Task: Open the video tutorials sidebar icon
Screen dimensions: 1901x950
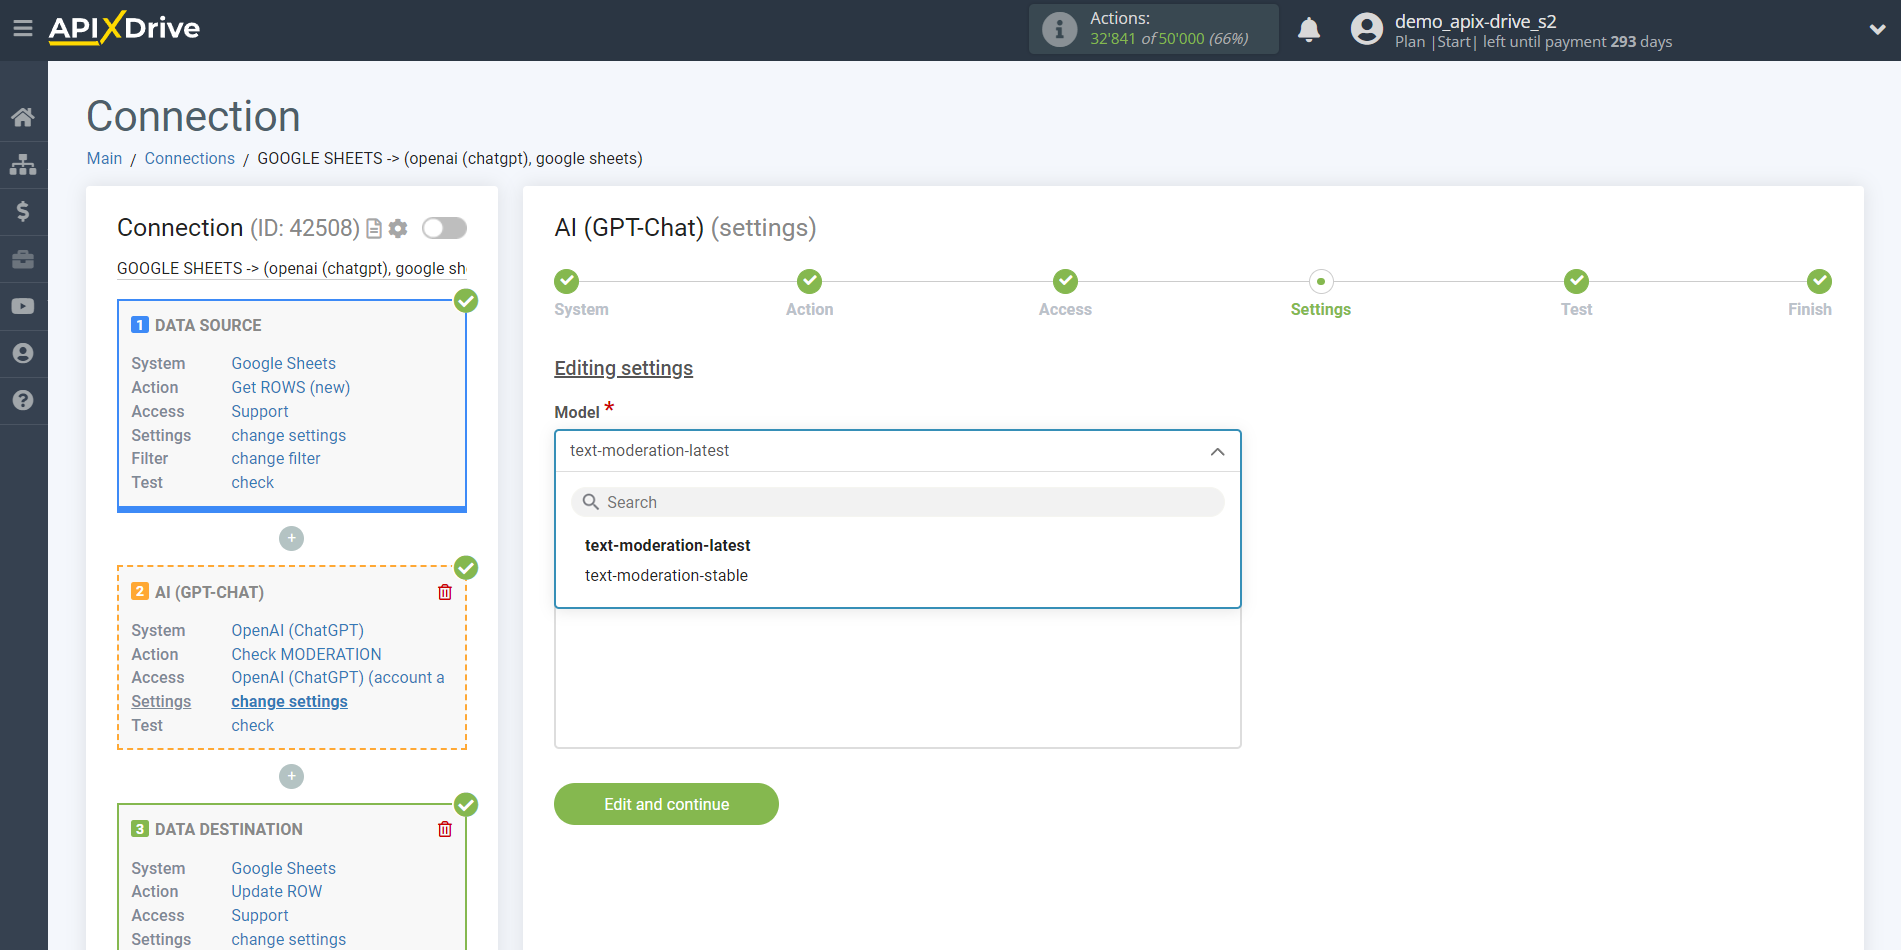Action: click(x=23, y=306)
